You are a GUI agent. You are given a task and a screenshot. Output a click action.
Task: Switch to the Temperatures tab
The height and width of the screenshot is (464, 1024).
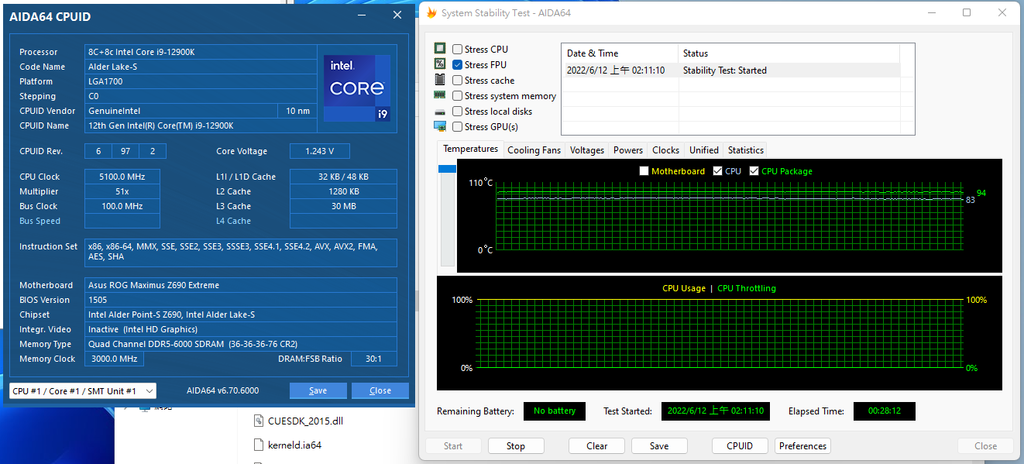point(471,149)
